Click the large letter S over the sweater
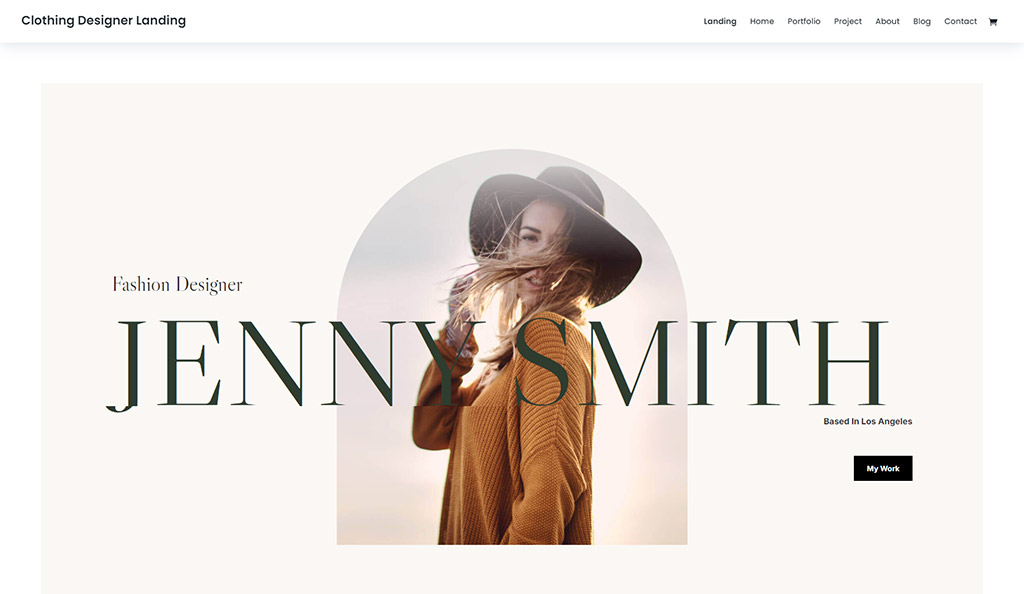This screenshot has height=594, width=1024. point(541,363)
